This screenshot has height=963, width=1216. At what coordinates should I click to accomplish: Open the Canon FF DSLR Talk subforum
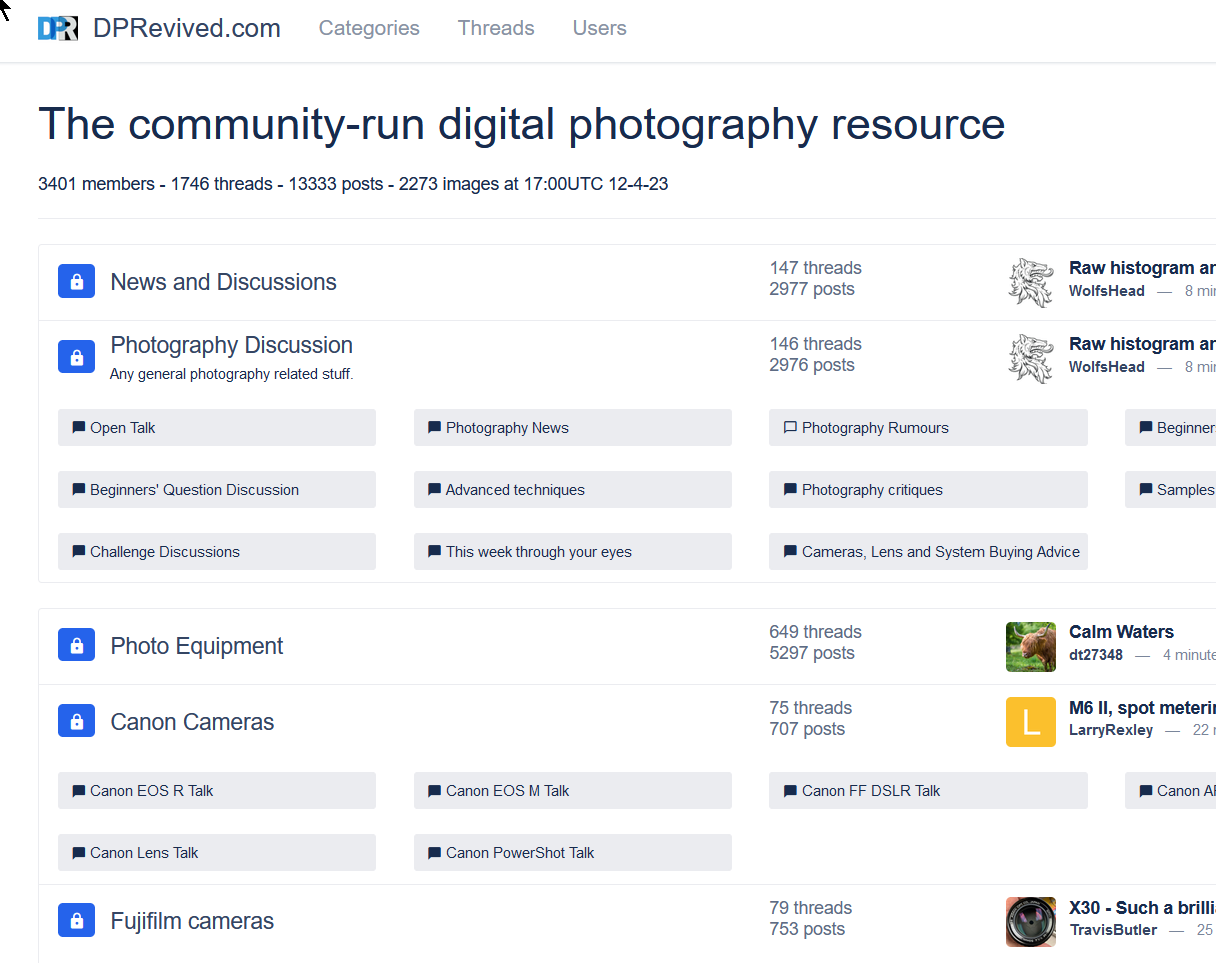(928, 791)
